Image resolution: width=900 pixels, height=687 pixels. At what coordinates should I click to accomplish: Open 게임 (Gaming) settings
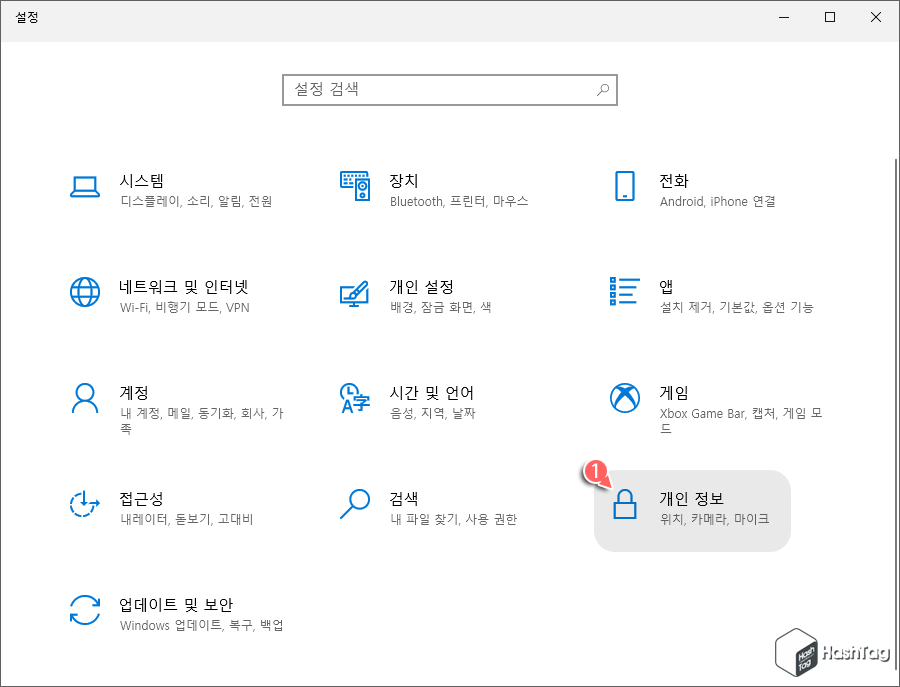690,402
